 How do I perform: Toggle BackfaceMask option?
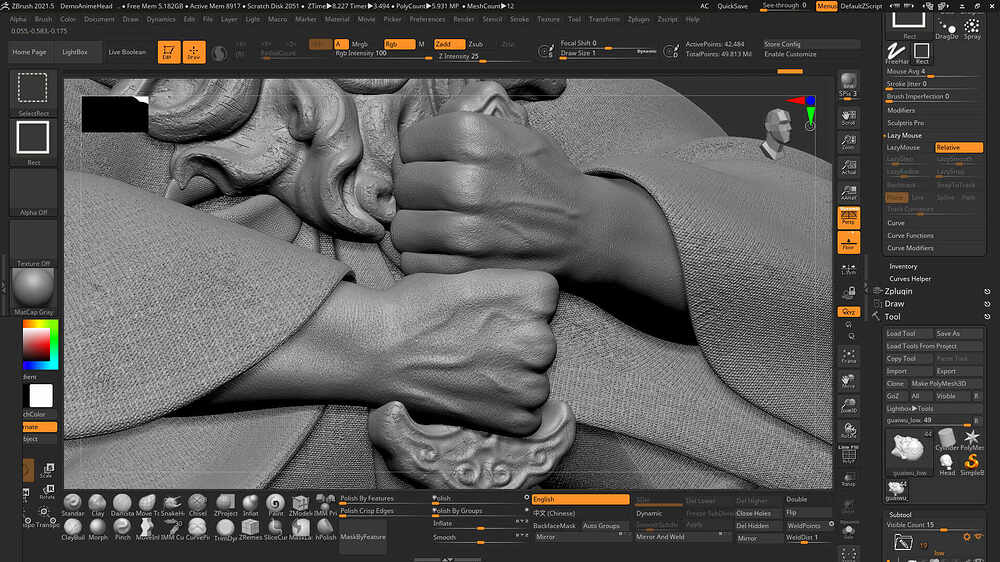pos(555,526)
